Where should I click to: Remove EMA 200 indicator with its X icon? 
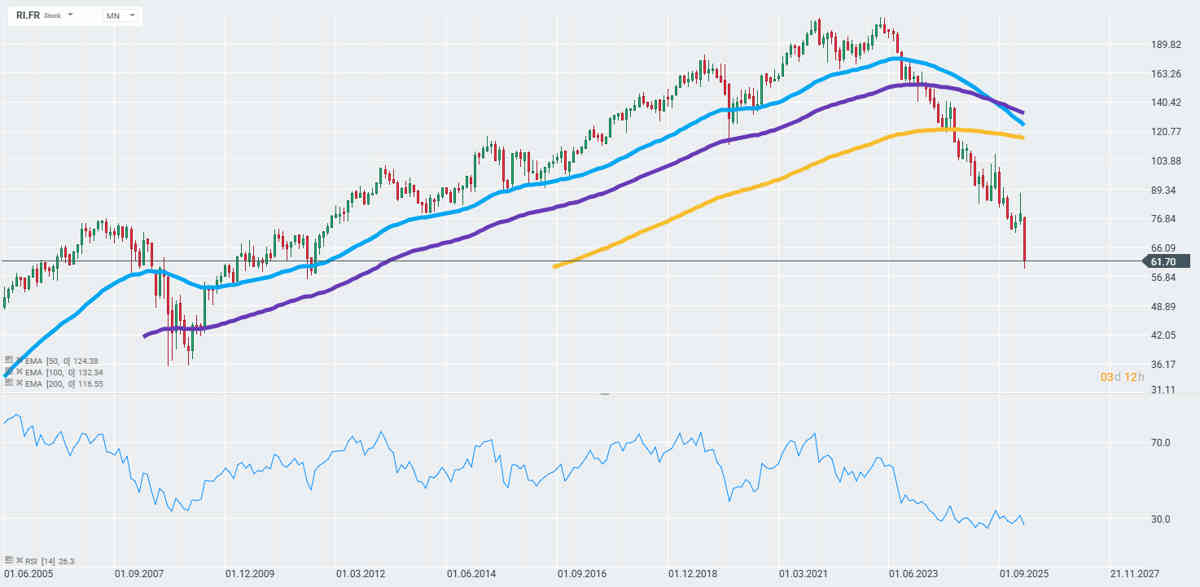coord(18,383)
